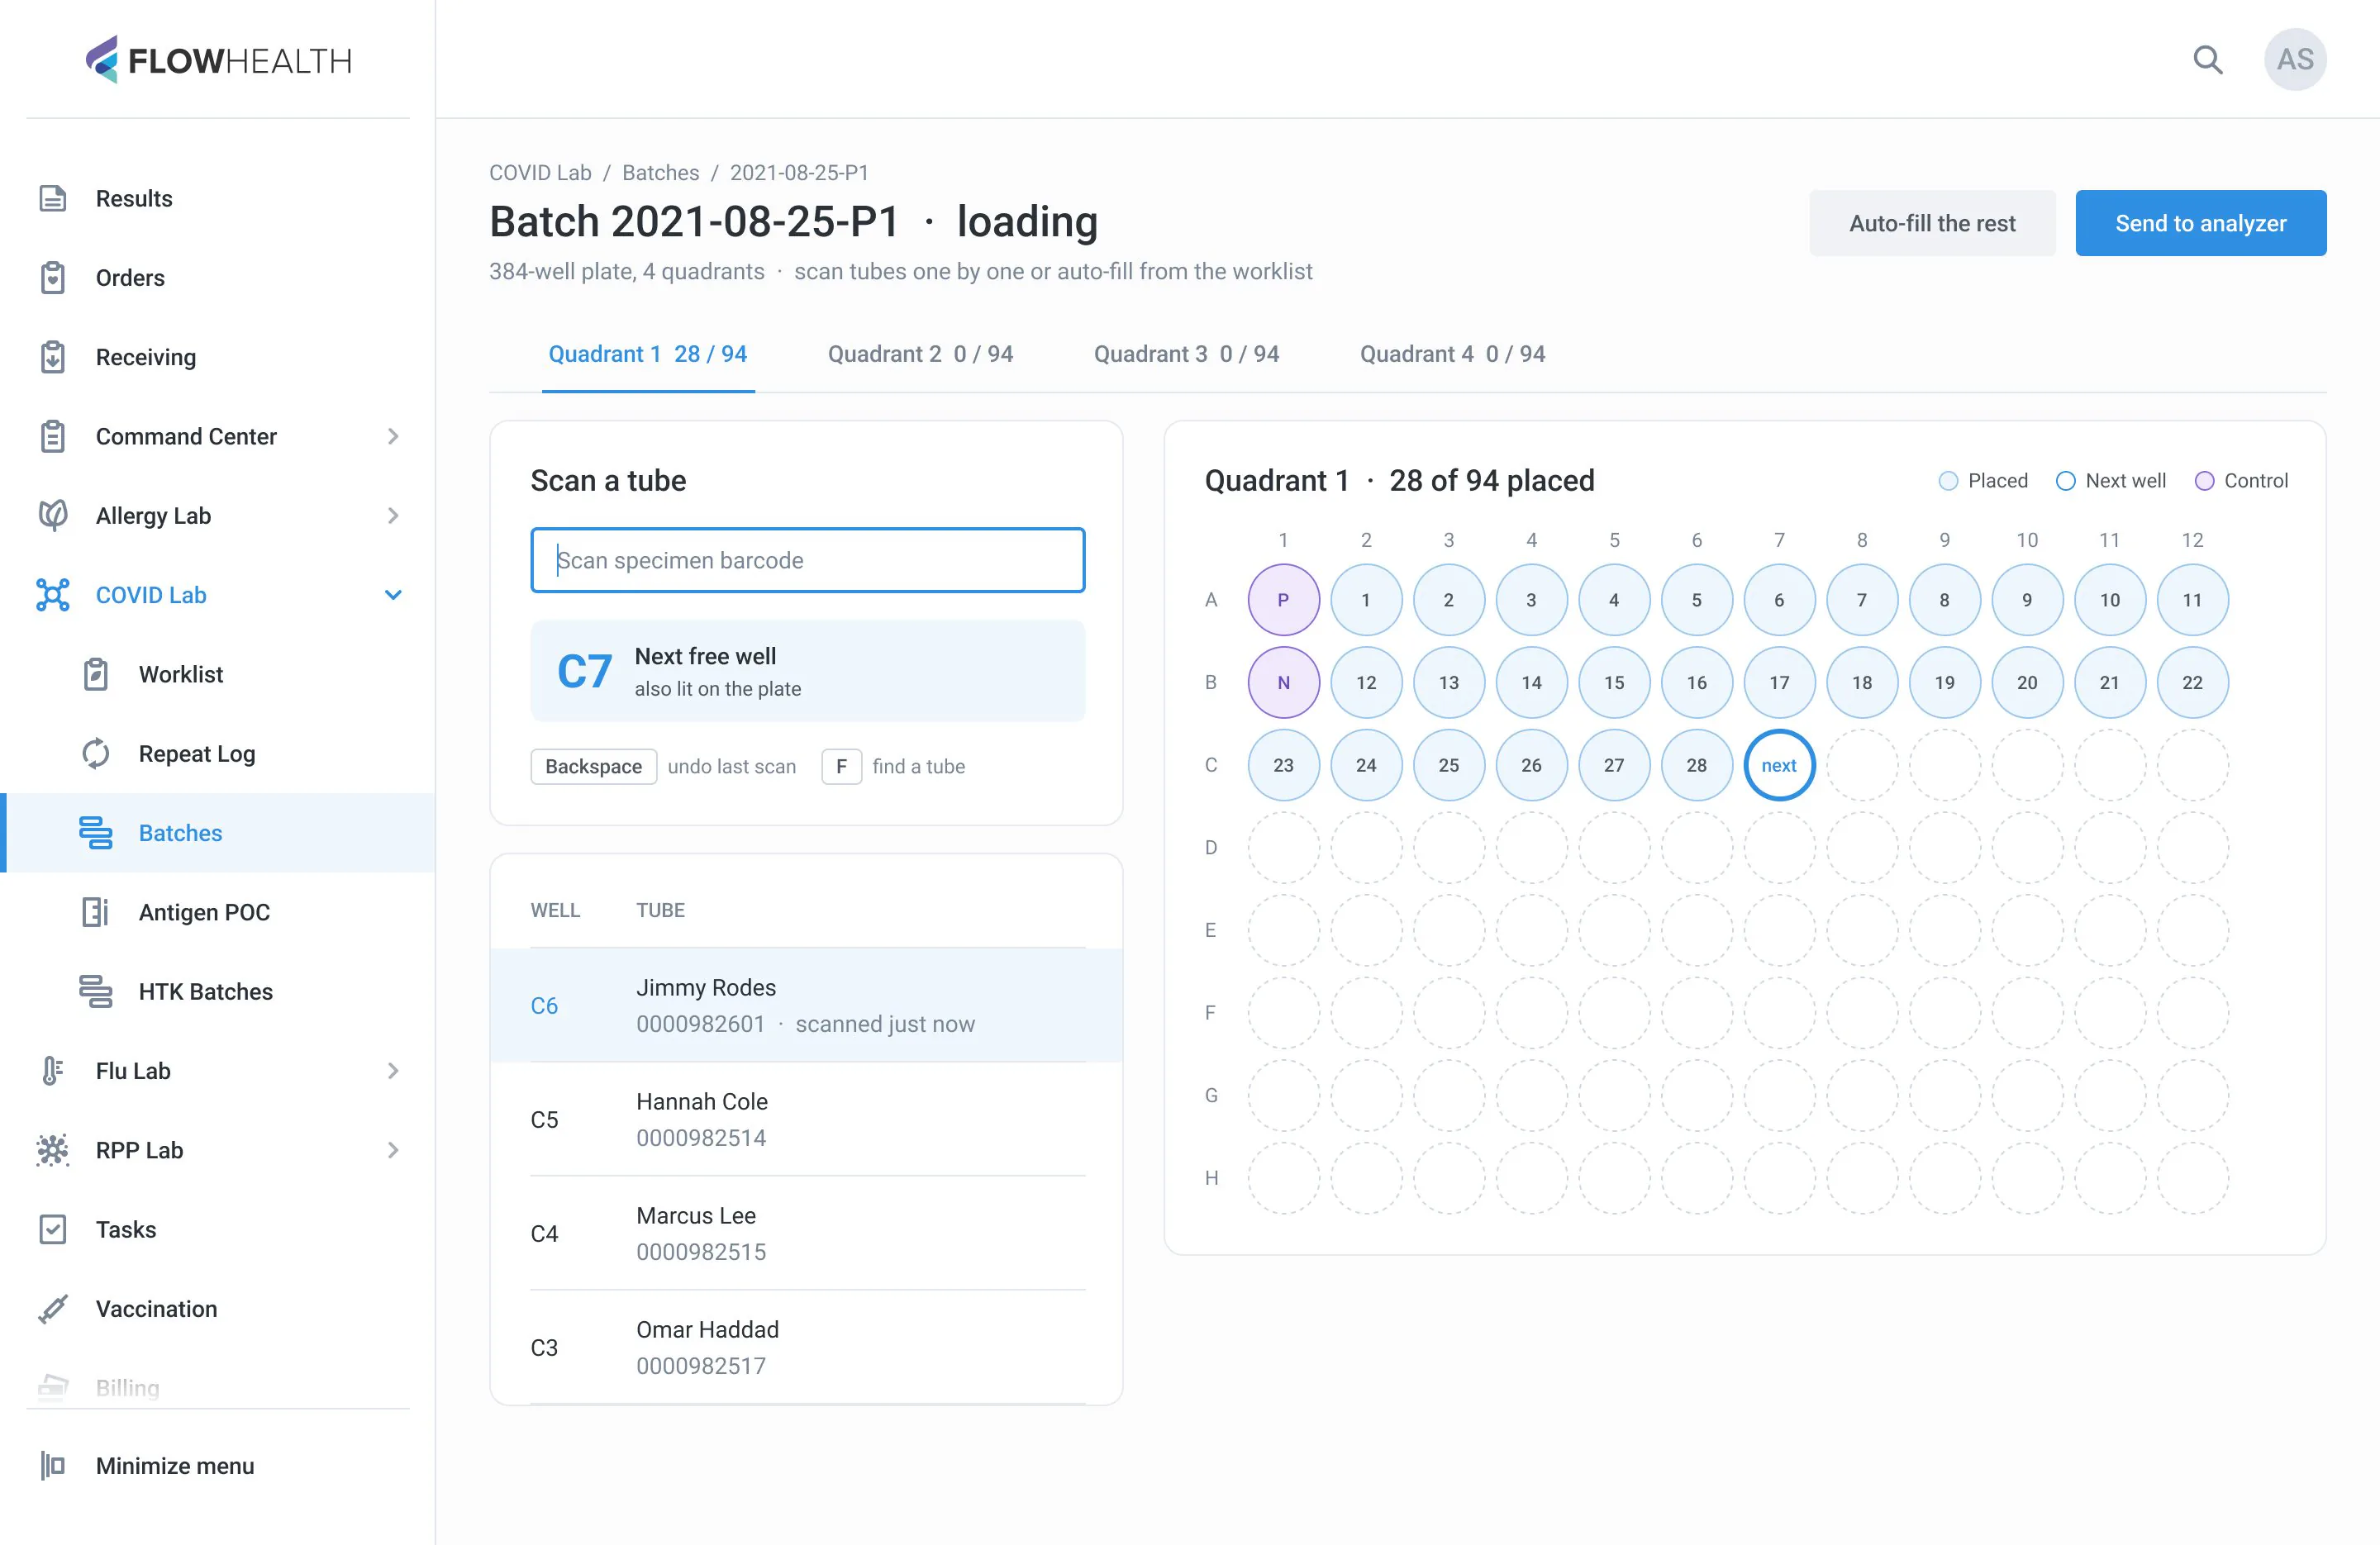Click the Orders clipboard icon
This screenshot has height=1545, width=2380.
(53, 278)
